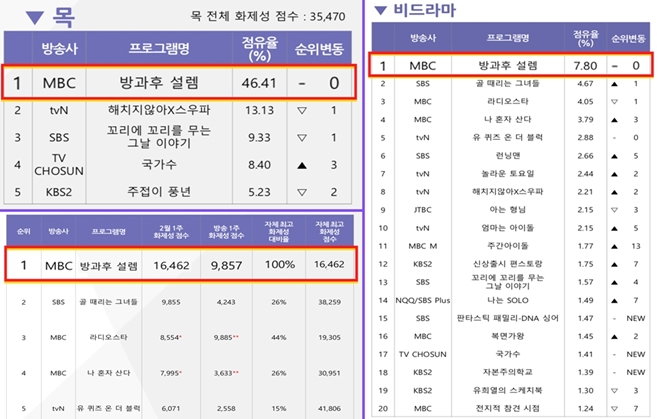The width and height of the screenshot is (658, 419).
Task: Click the up arrow in the 런닝맨 row
Action: tap(612, 156)
